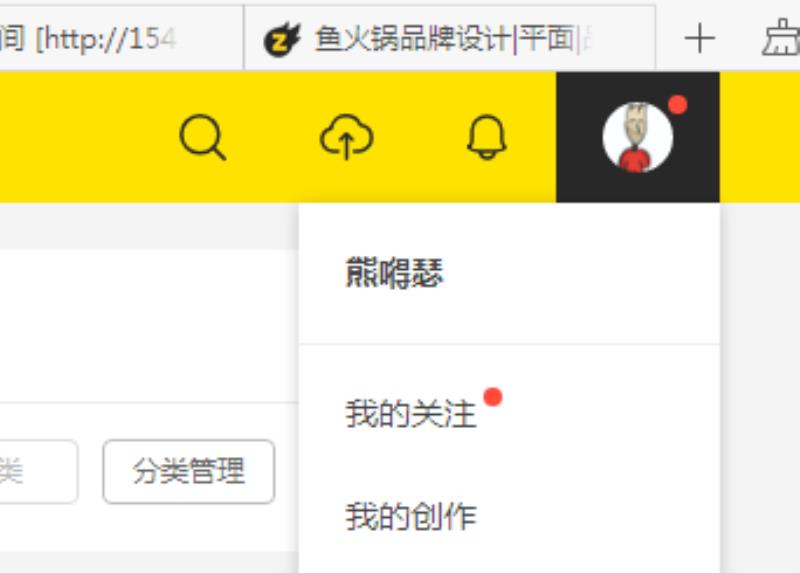Open the search magnifier in the yellow header
The height and width of the screenshot is (573, 800).
click(203, 138)
